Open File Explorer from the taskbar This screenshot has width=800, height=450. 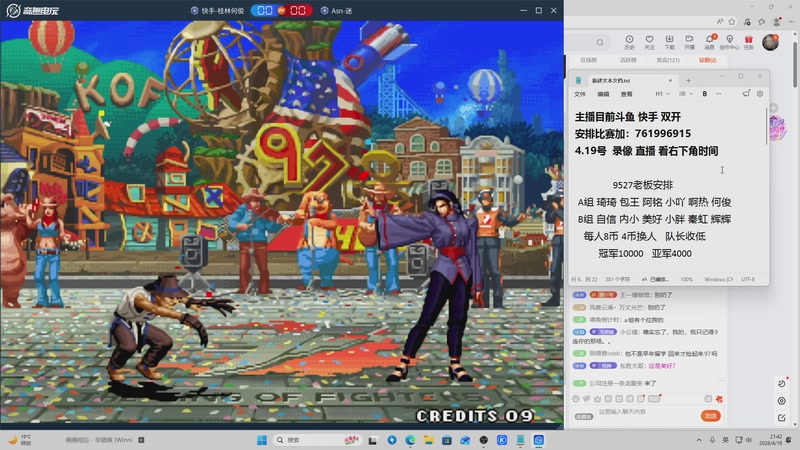(x=429, y=440)
